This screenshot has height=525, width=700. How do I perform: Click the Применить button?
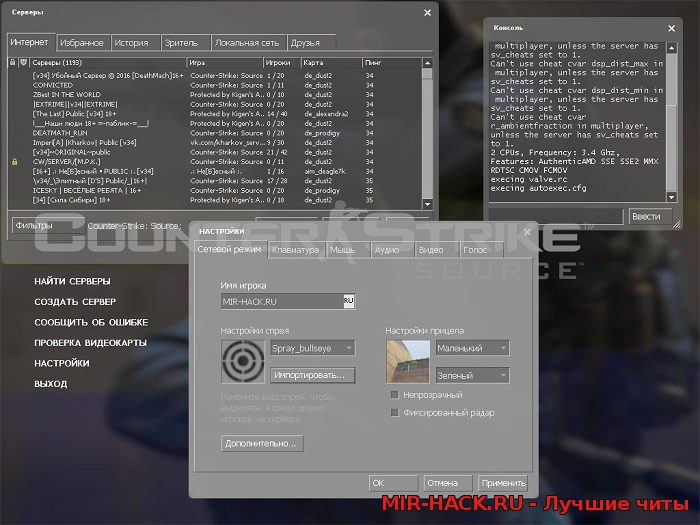point(503,483)
